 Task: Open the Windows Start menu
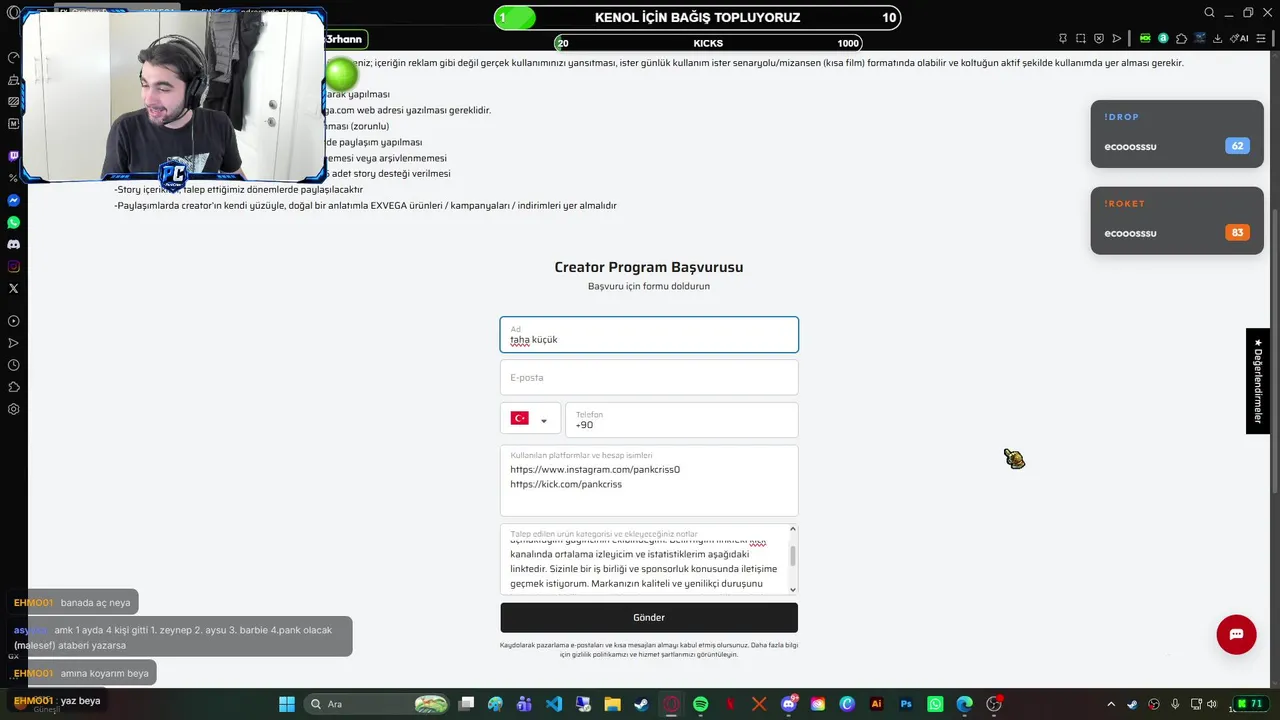click(x=287, y=704)
